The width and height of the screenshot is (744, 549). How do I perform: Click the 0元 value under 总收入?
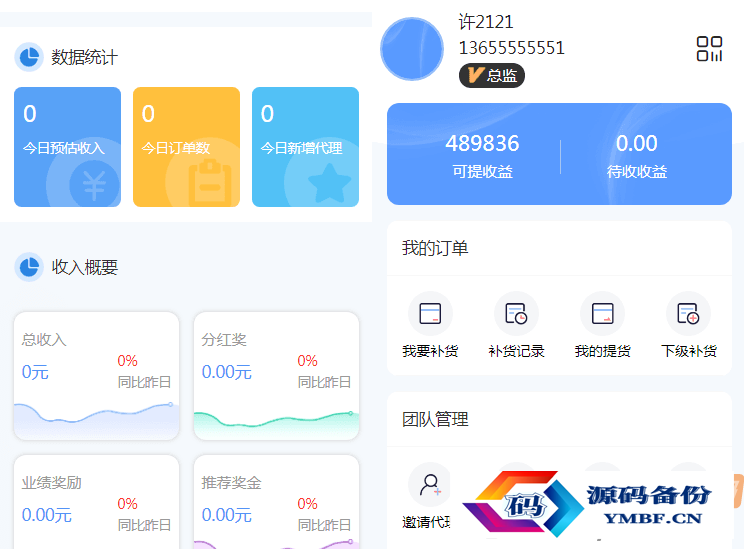coord(35,372)
